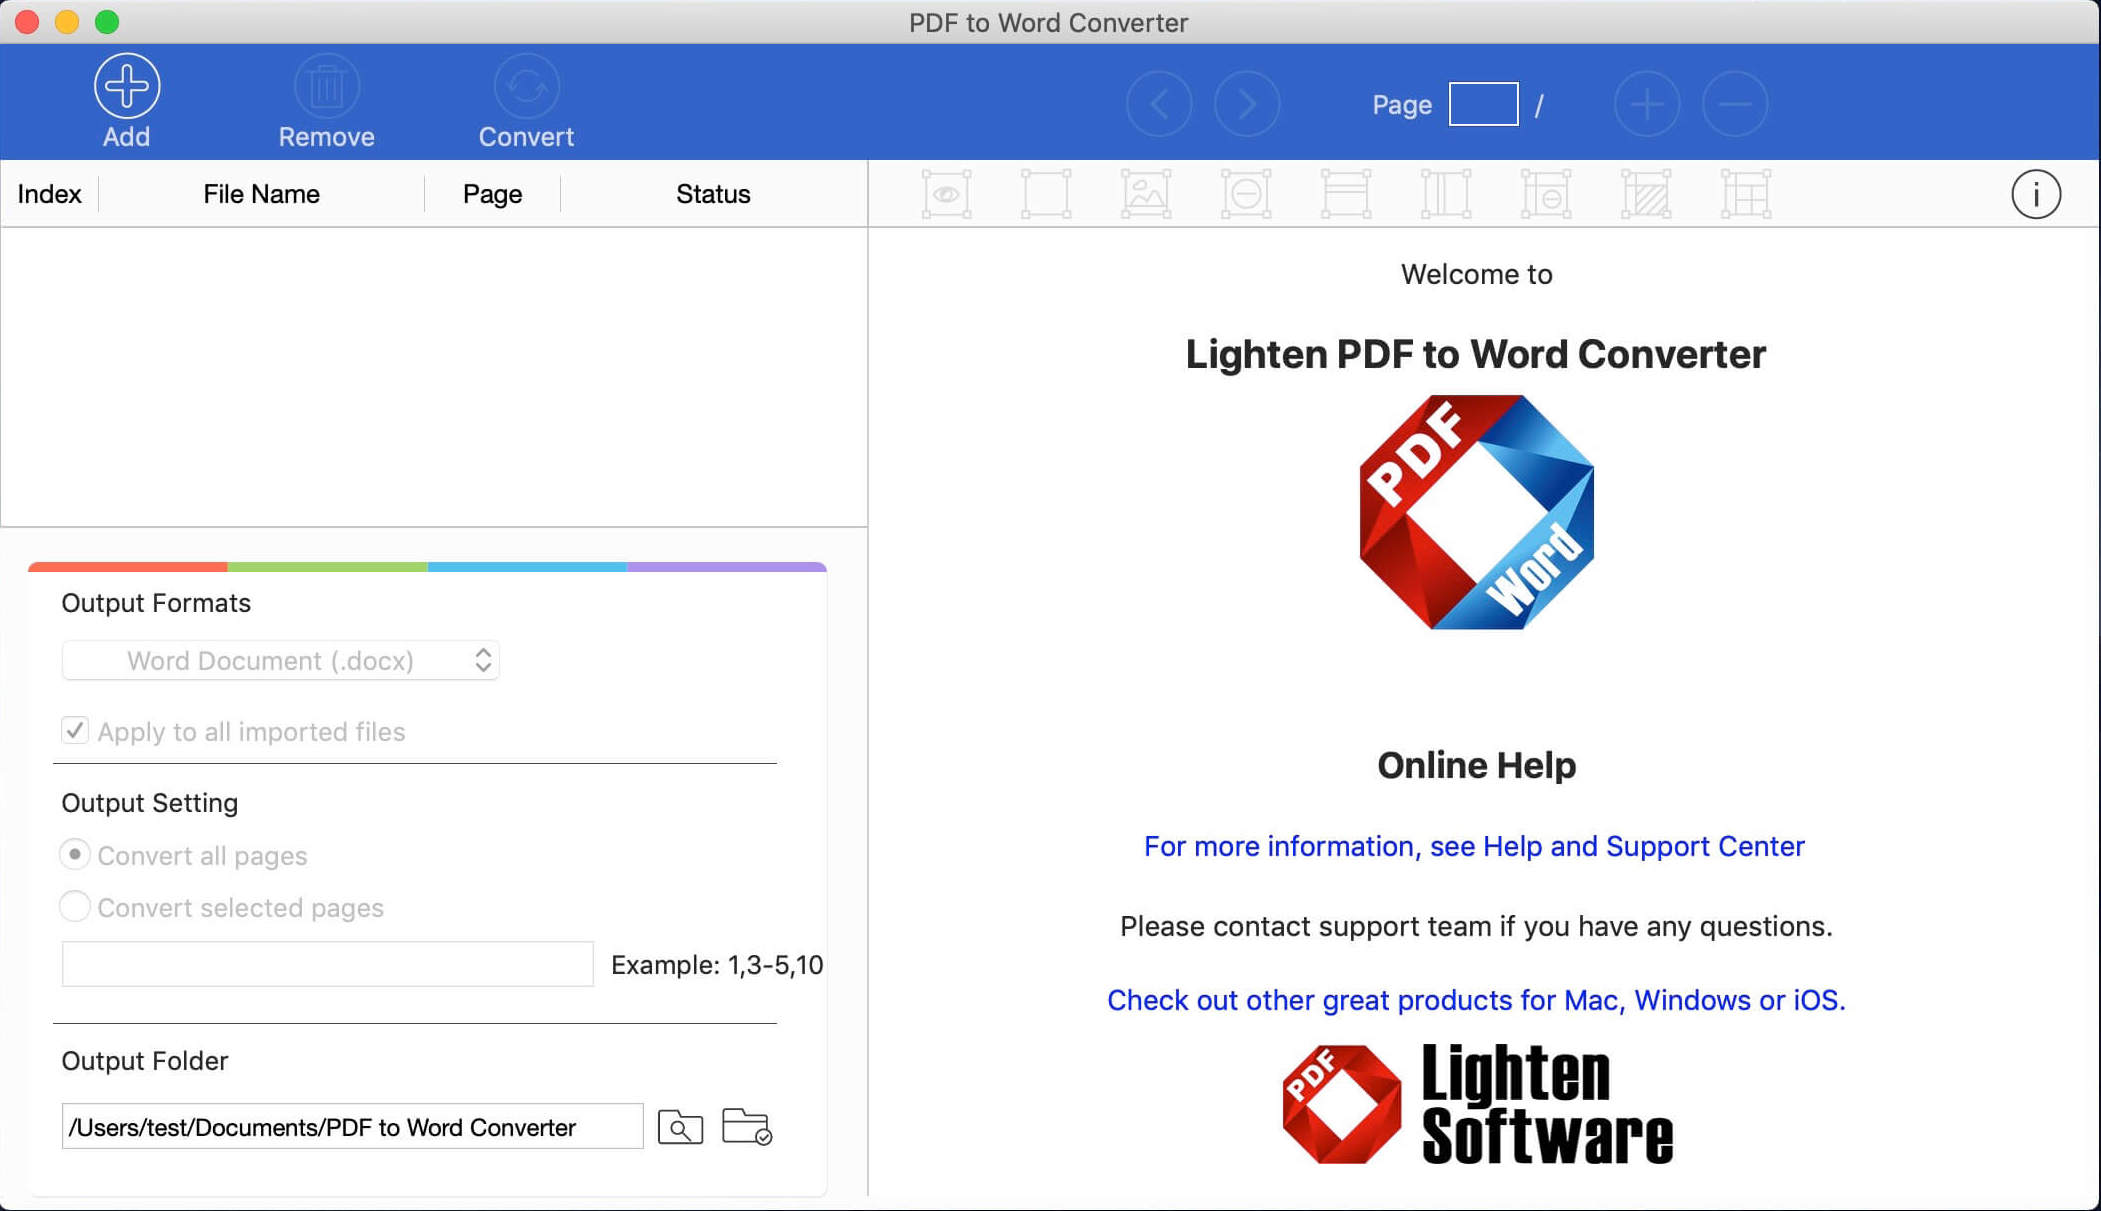
Task: Click the 'Output Setting' heading
Action: coord(149,803)
